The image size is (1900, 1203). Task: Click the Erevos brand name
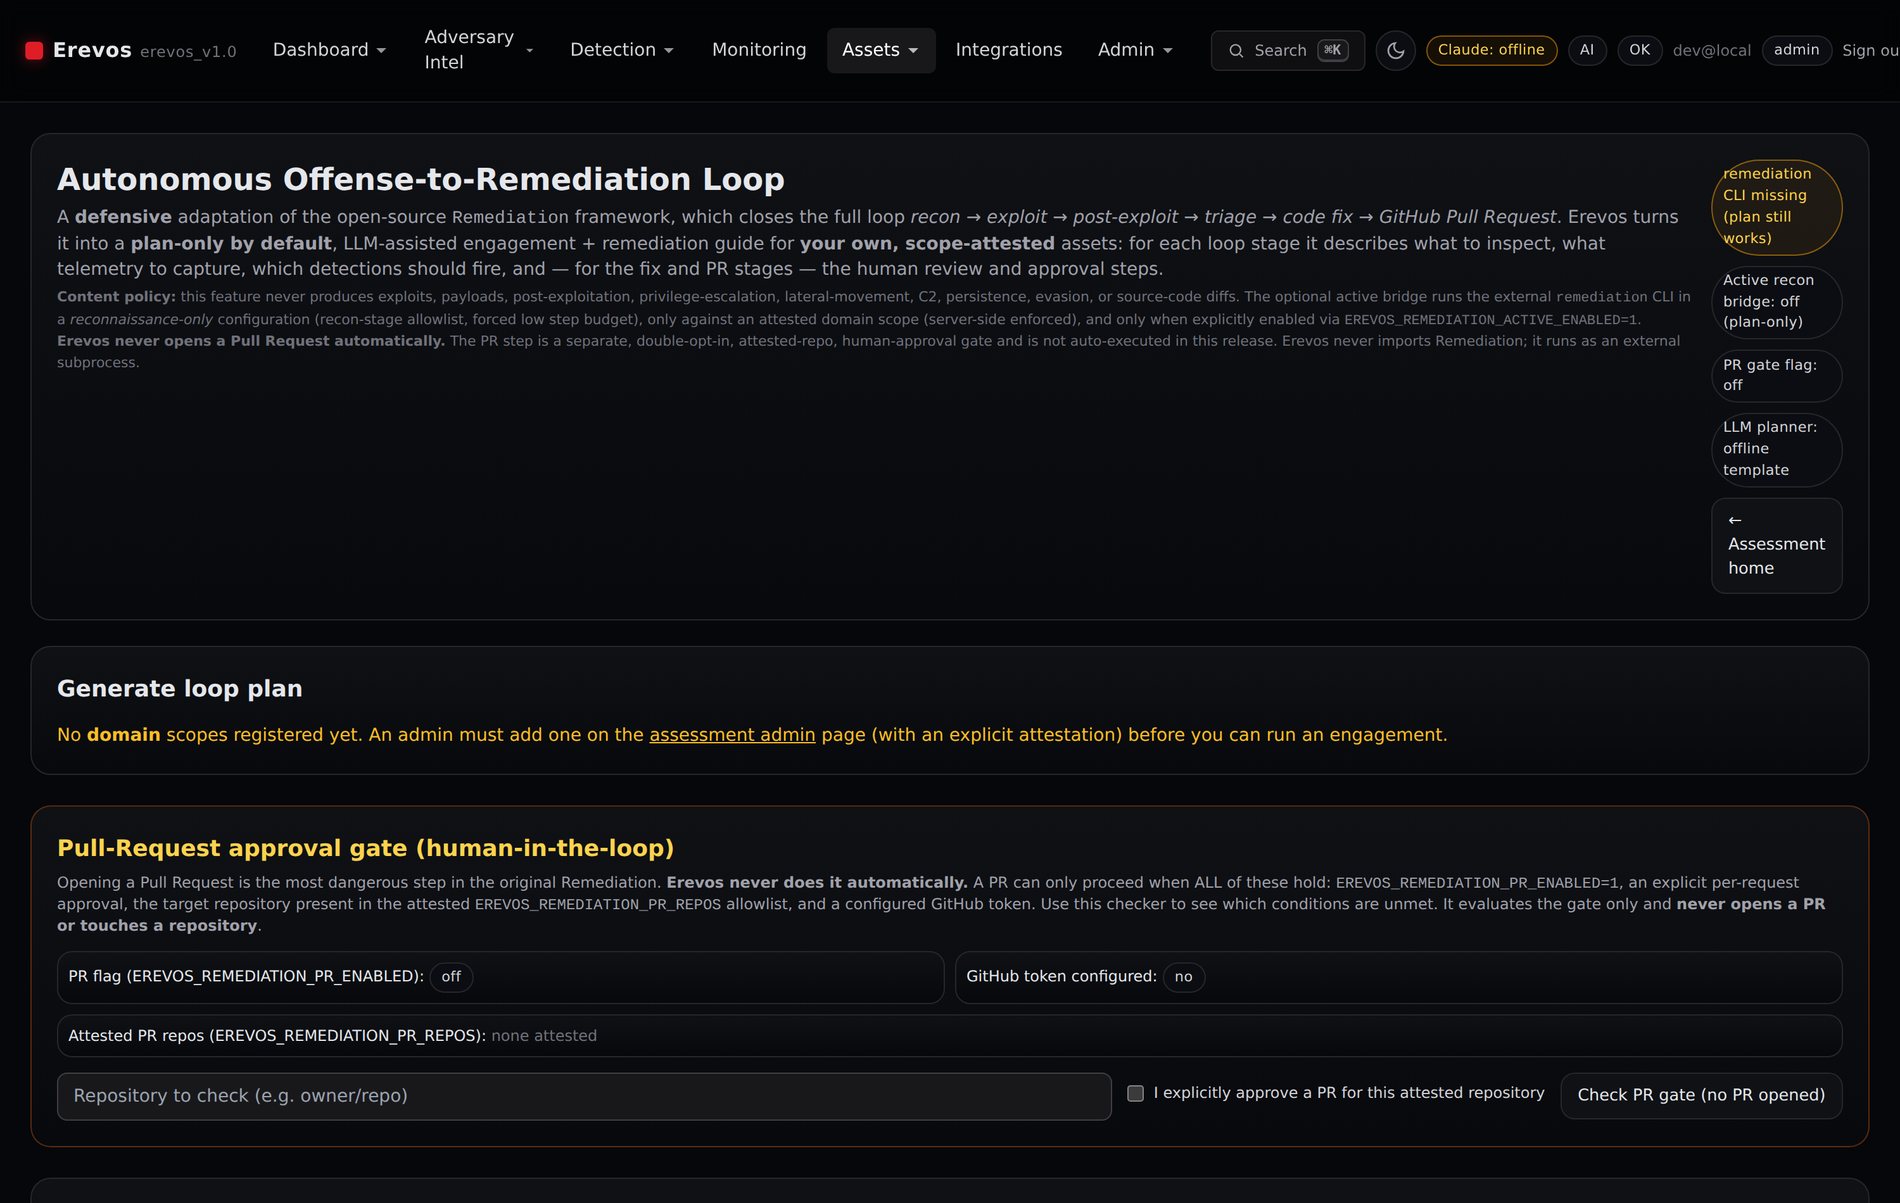tap(92, 50)
